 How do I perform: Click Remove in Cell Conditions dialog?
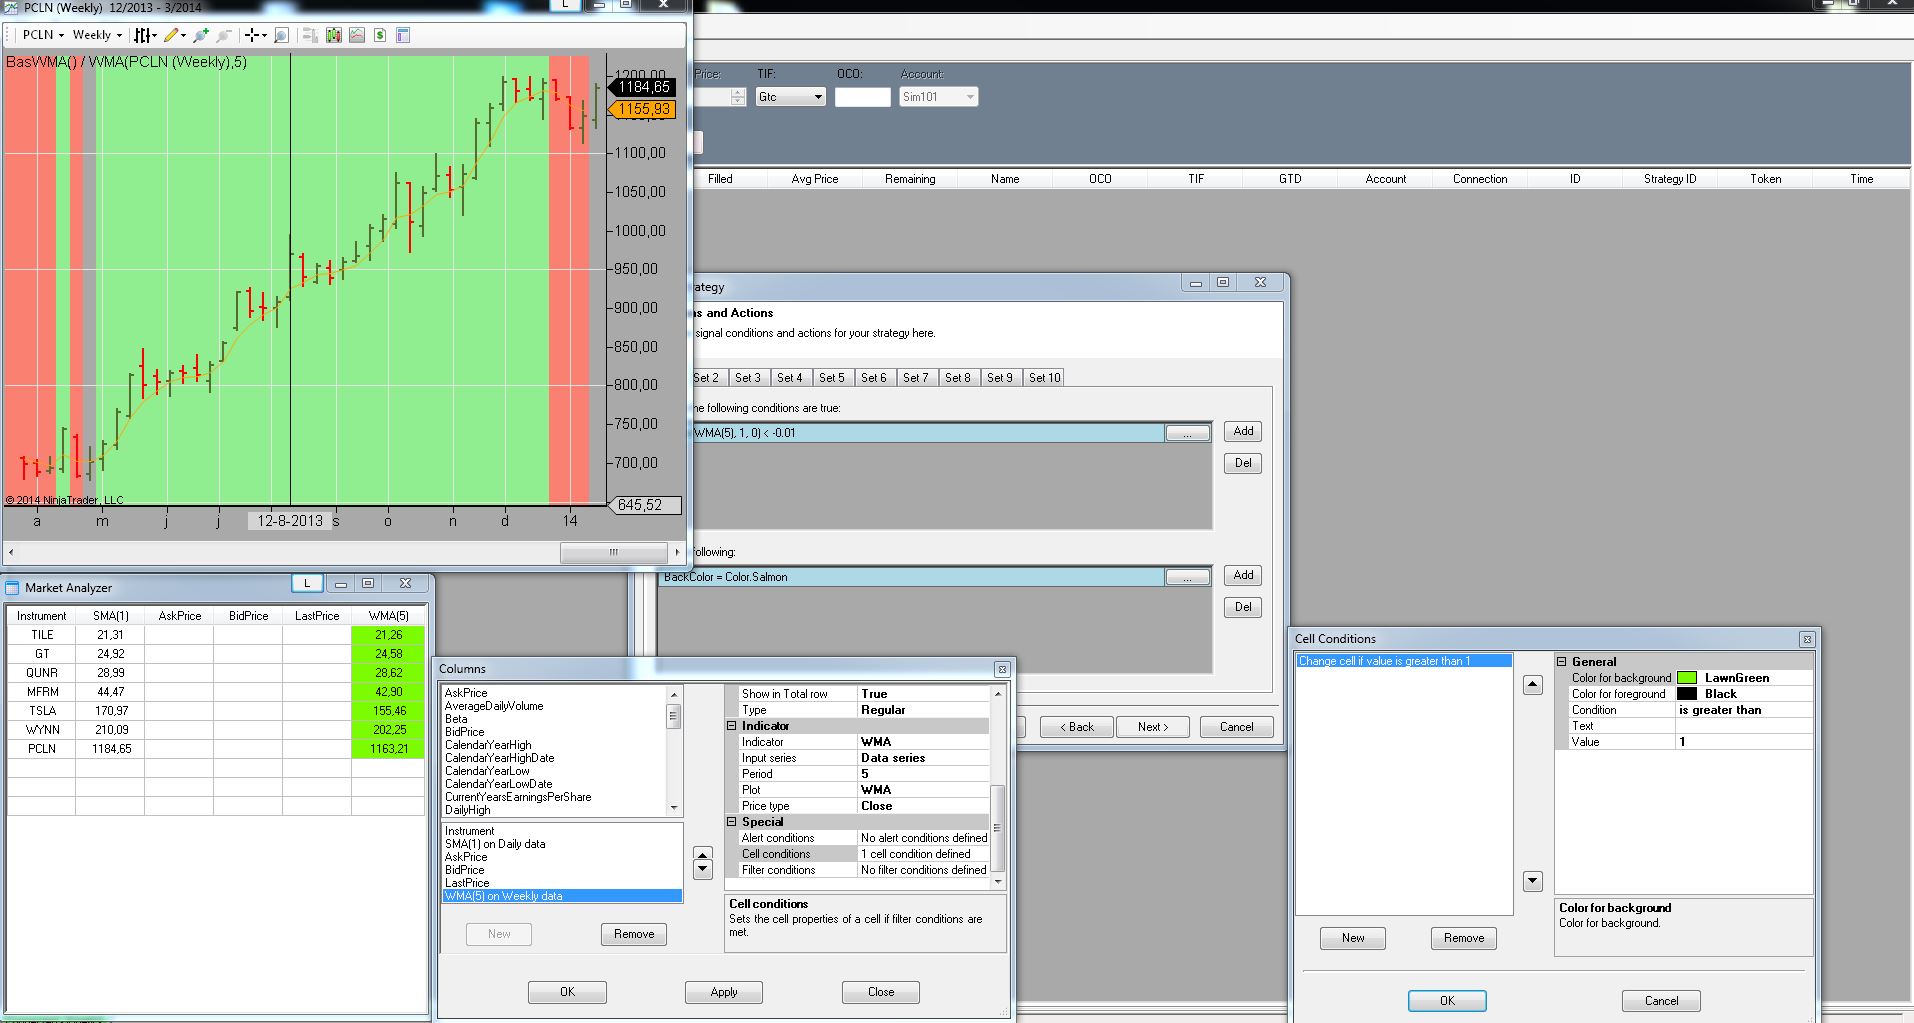click(x=1463, y=938)
